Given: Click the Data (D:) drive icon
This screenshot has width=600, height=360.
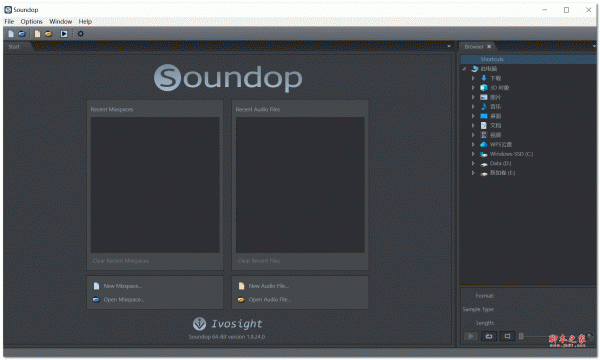Looking at the screenshot, I should point(484,164).
